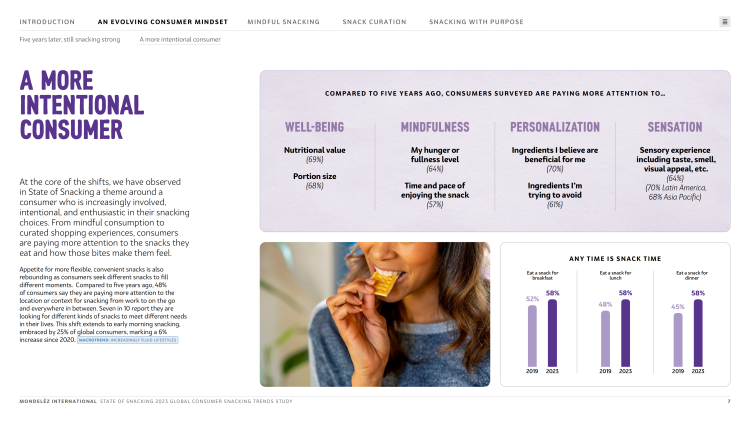
Task: Select 'A more intentional consumer' sub-tab
Action: [x=180, y=39]
